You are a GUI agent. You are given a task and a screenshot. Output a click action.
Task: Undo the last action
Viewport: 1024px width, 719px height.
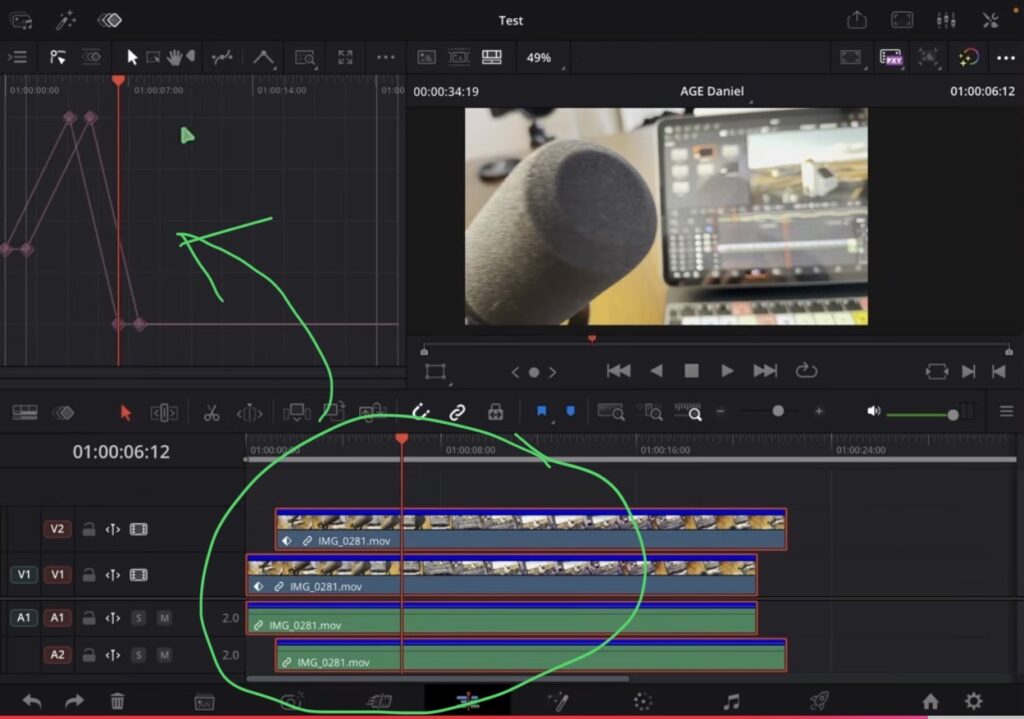pos(31,701)
